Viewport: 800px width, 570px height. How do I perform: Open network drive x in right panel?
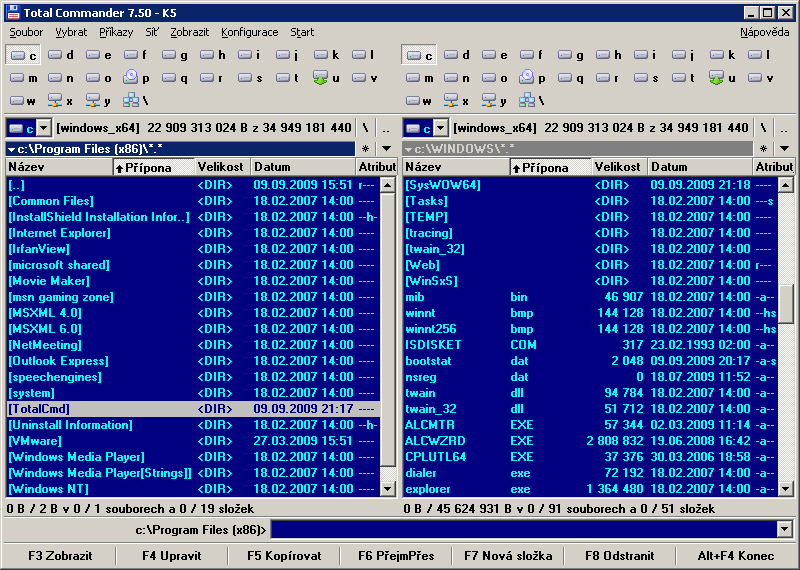point(457,101)
